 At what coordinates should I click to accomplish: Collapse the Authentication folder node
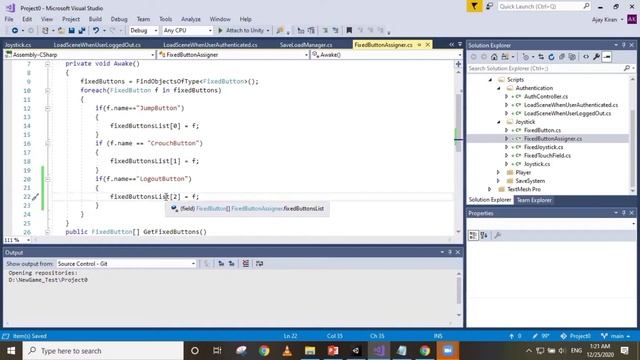(499, 88)
